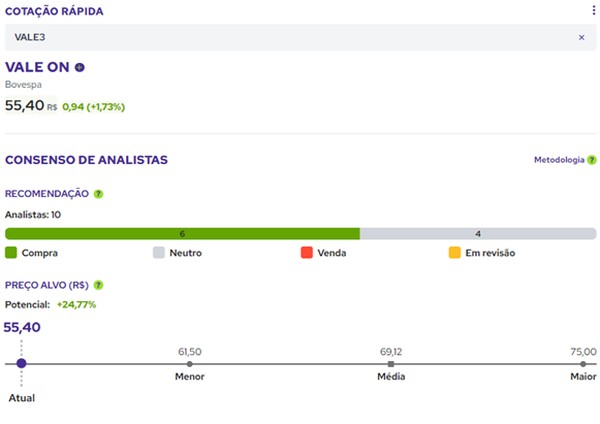Click the gray Neutro legend swatch
The image size is (600, 424).
coord(159,253)
